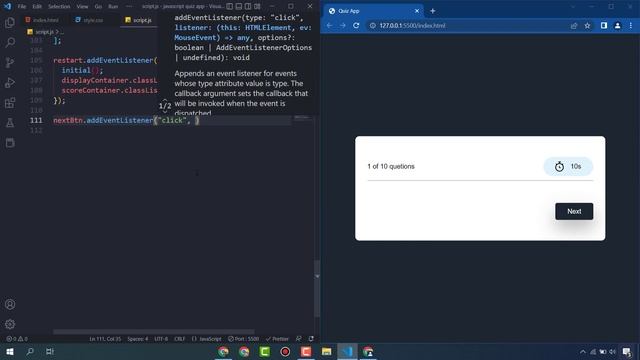This screenshot has width=640, height=360.
Task: Open the Windows Start menu
Action: 10,351
